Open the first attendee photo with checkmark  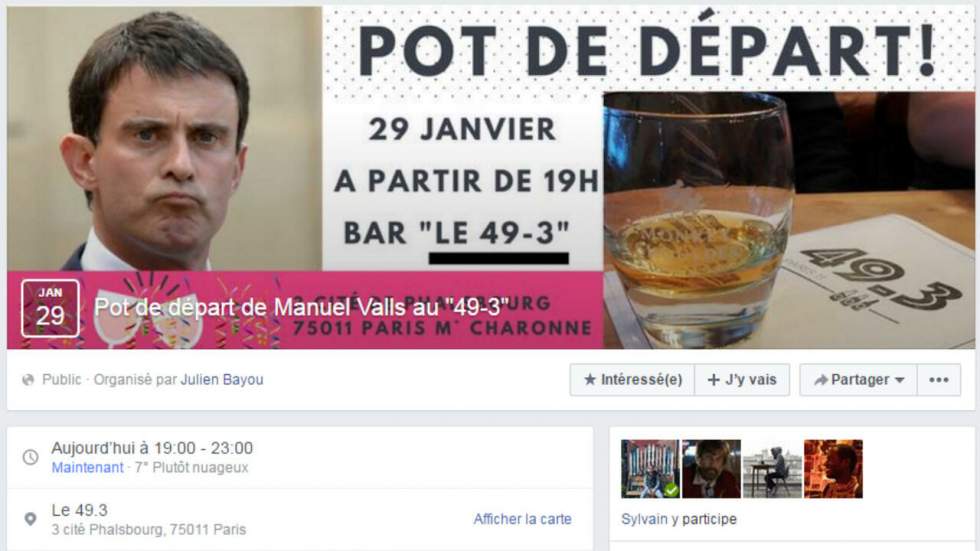(x=650, y=469)
